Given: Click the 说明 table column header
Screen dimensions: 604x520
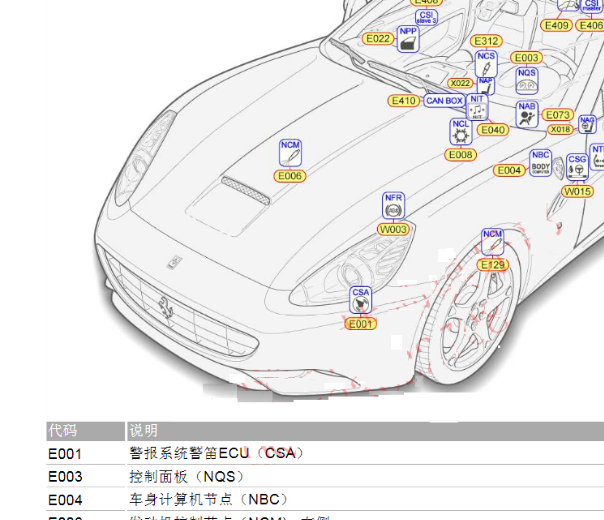Looking at the screenshot, I should click(364, 431).
